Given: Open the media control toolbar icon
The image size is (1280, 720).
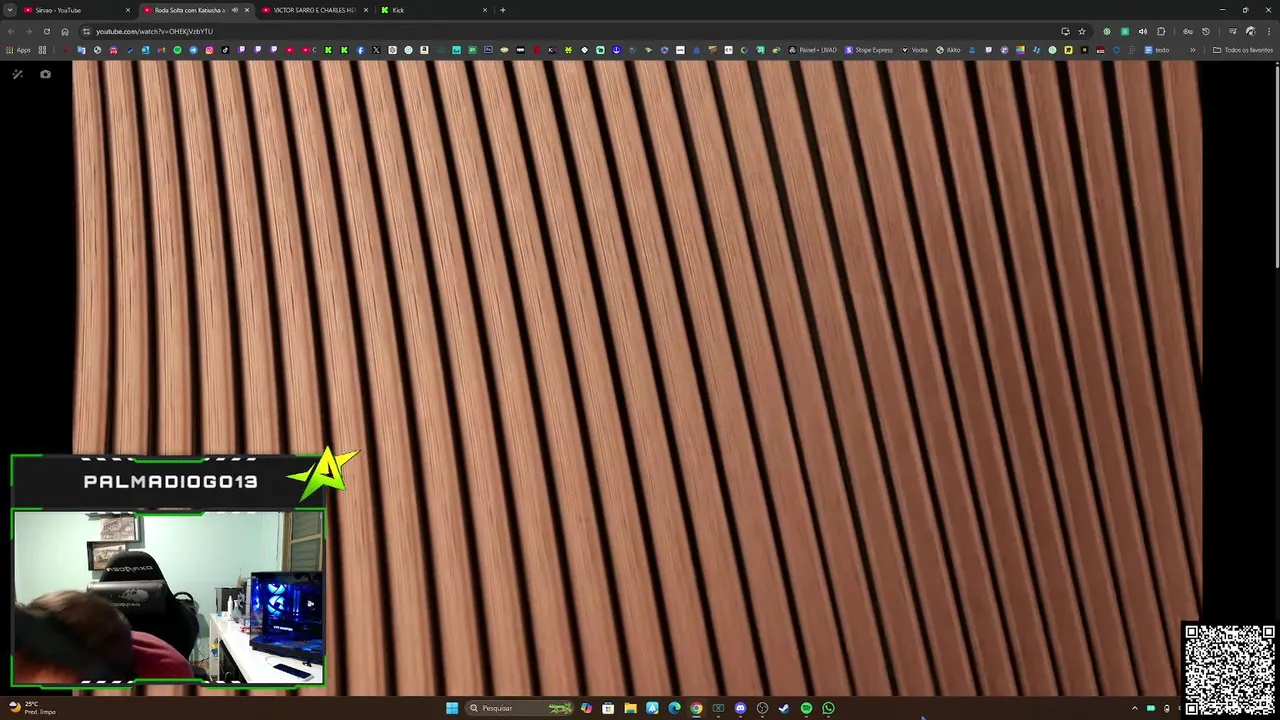Looking at the screenshot, I should pos(1233,31).
